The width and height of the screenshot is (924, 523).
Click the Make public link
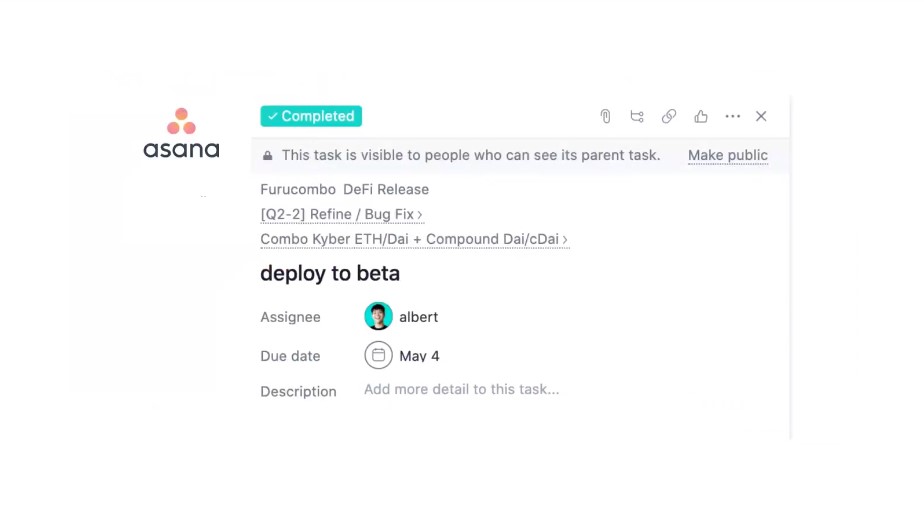728,155
